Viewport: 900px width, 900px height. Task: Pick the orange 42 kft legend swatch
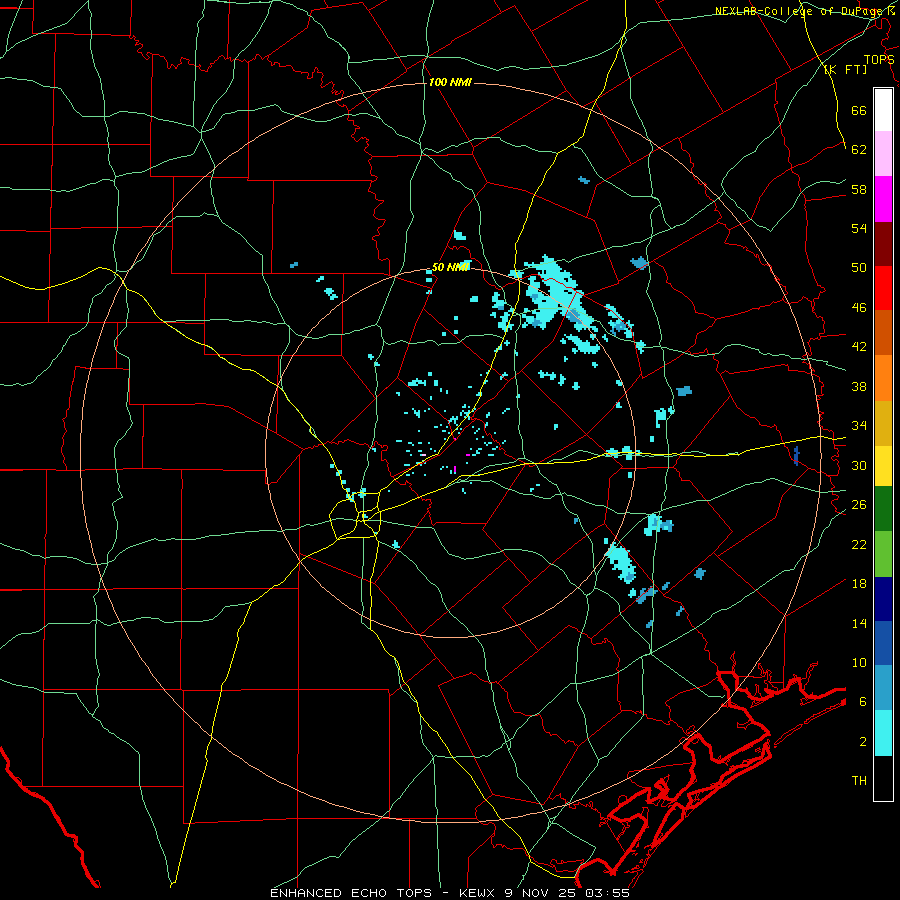(x=883, y=378)
